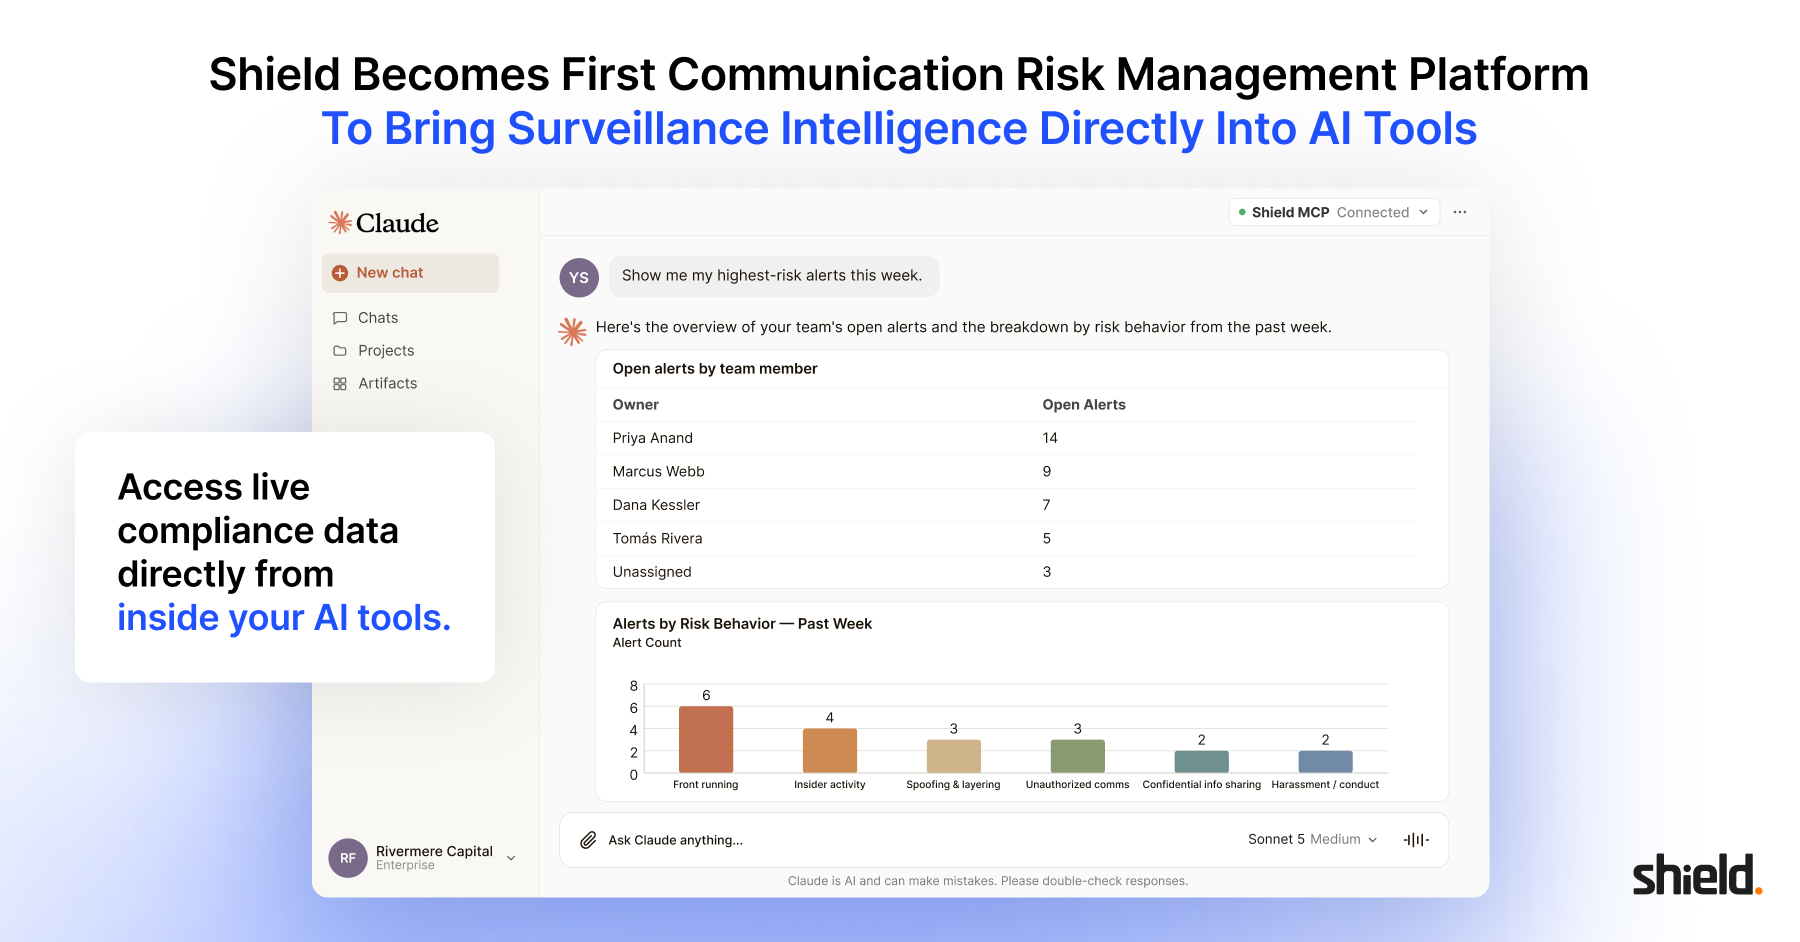Open the Sonnet 5 Medium model selector
This screenshot has height=942, width=1800.
1312,840
